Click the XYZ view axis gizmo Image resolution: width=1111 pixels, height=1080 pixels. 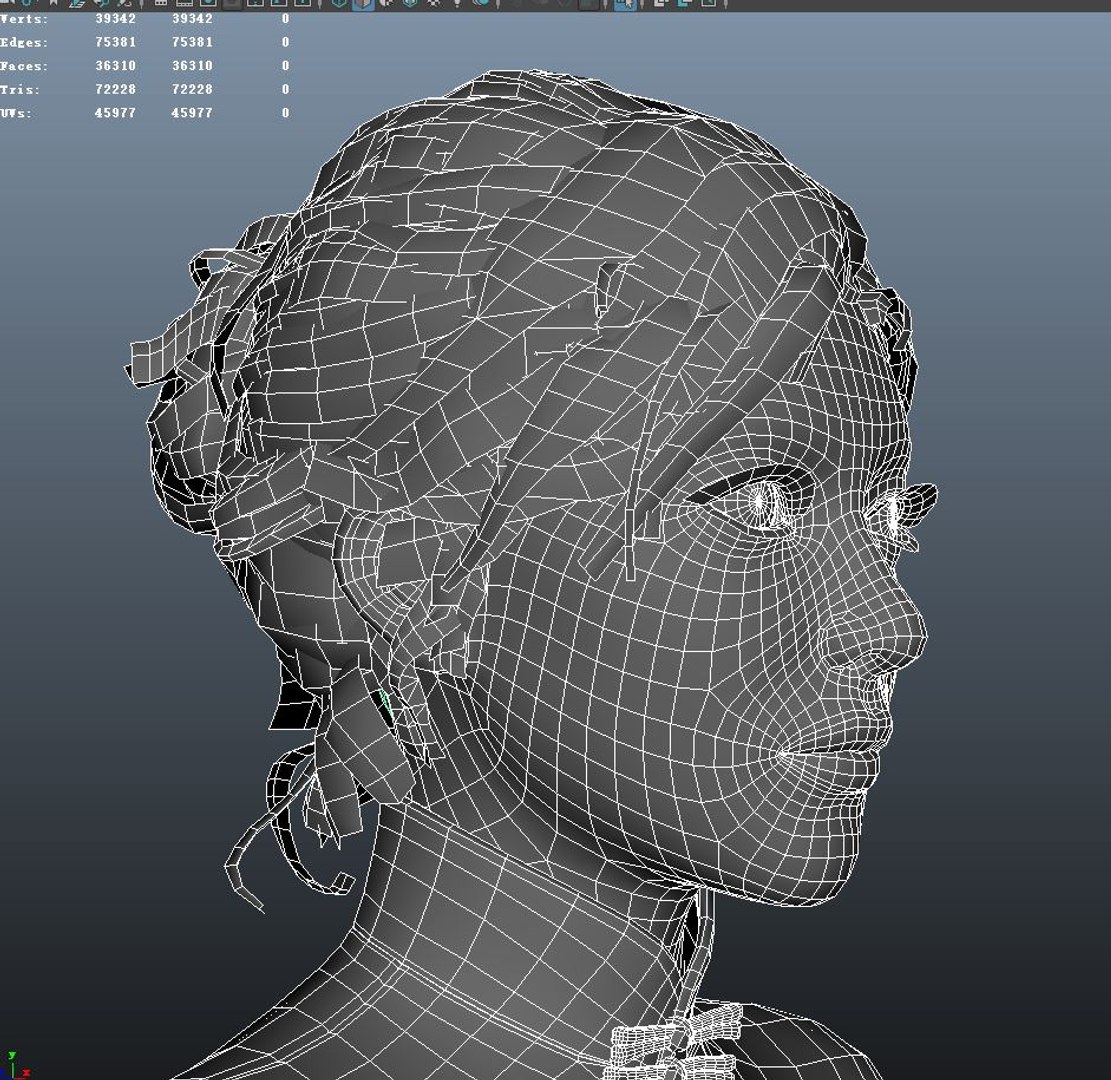(x=14, y=1066)
